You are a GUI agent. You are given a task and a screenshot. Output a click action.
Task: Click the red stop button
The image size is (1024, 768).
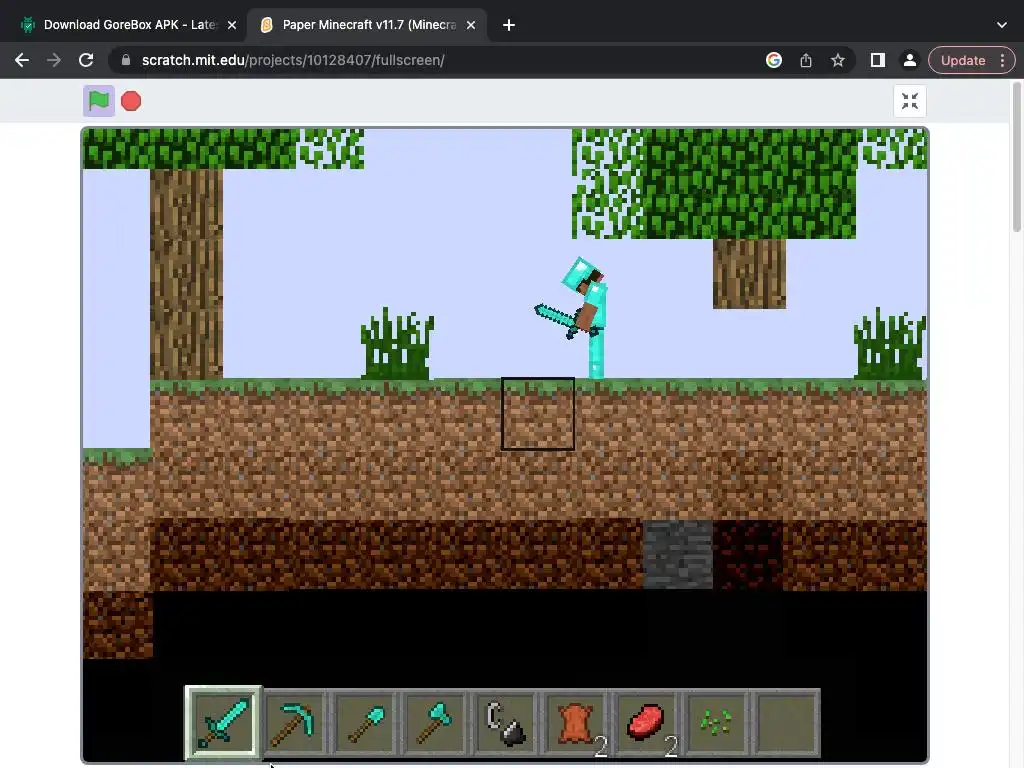pyautogui.click(x=131, y=101)
